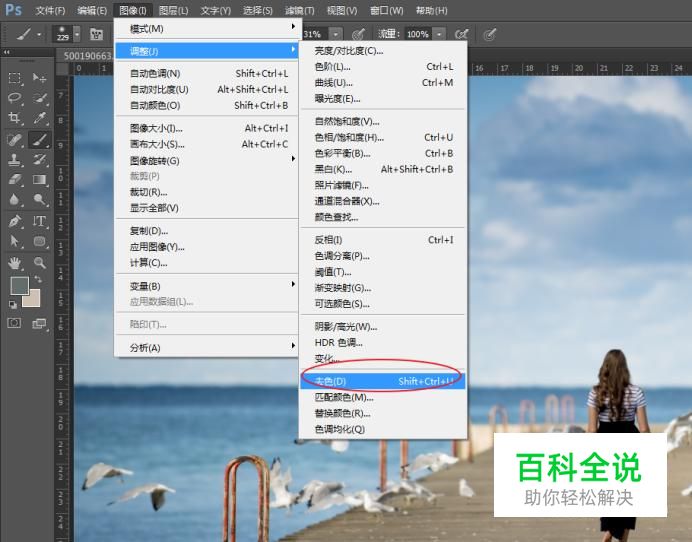Change screen mode icon
692x542 pixels.
(x=39, y=324)
